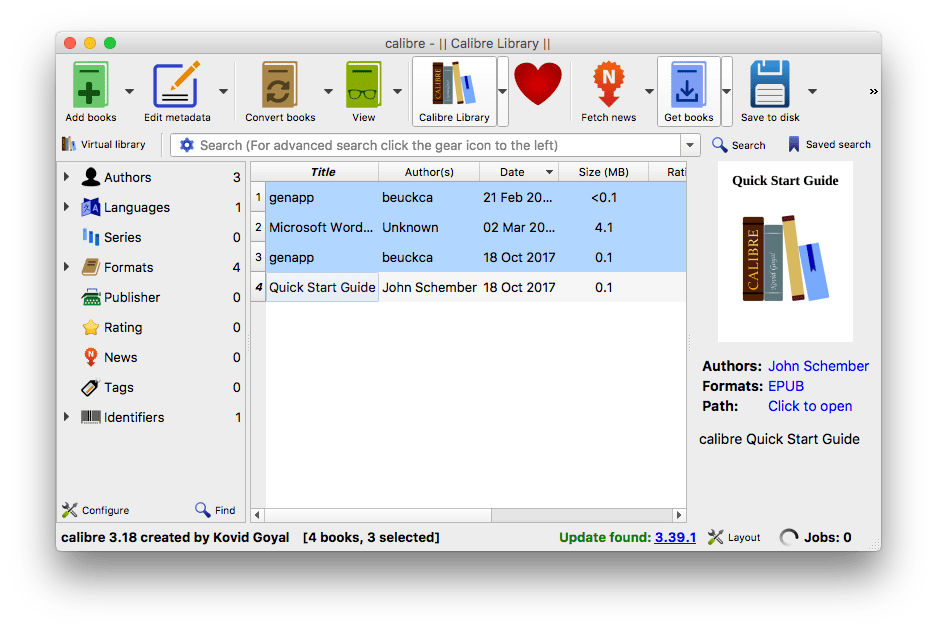Click the Save to disk icon

point(770,85)
